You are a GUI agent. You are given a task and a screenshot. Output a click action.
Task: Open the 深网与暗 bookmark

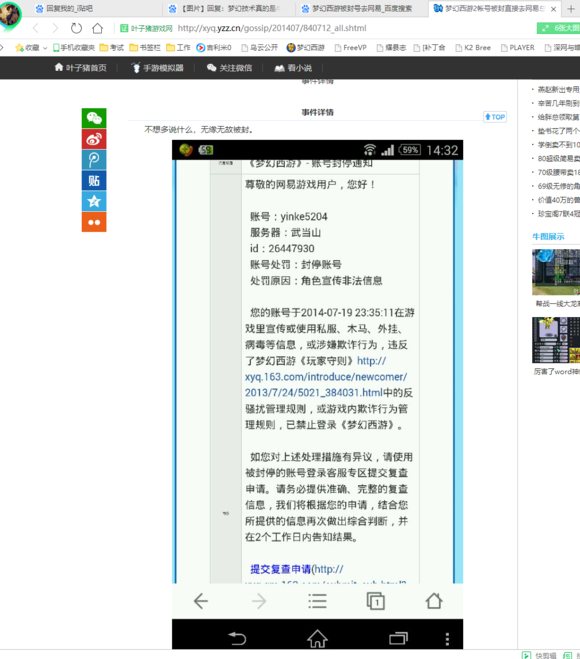tap(562, 47)
